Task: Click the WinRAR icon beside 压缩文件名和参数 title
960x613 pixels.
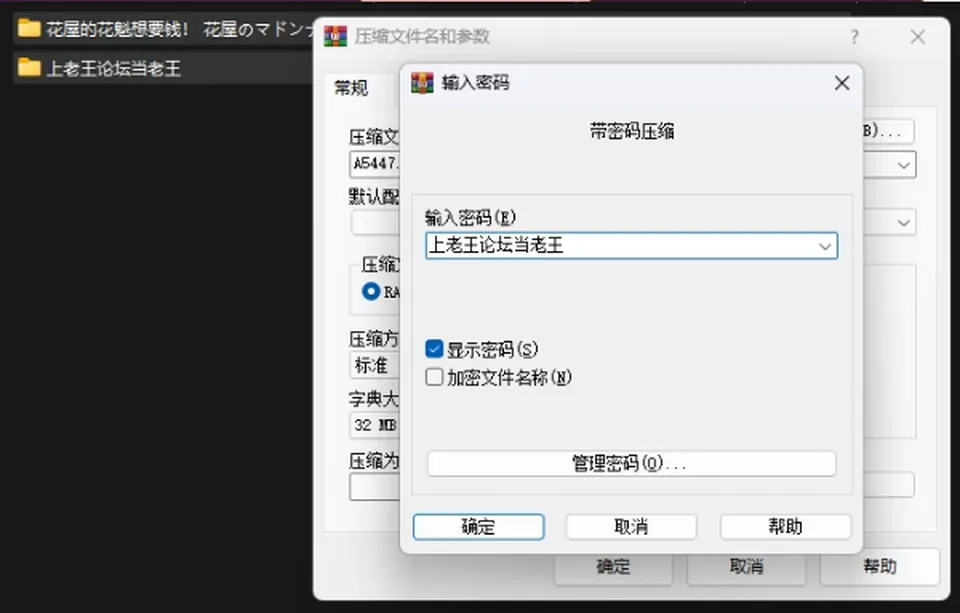Action: click(x=335, y=36)
